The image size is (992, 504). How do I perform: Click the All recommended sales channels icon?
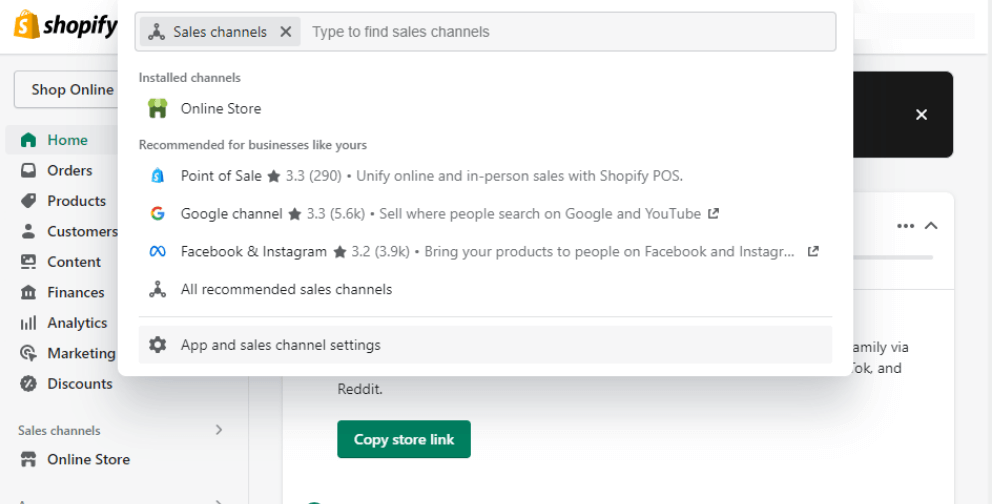(x=158, y=290)
